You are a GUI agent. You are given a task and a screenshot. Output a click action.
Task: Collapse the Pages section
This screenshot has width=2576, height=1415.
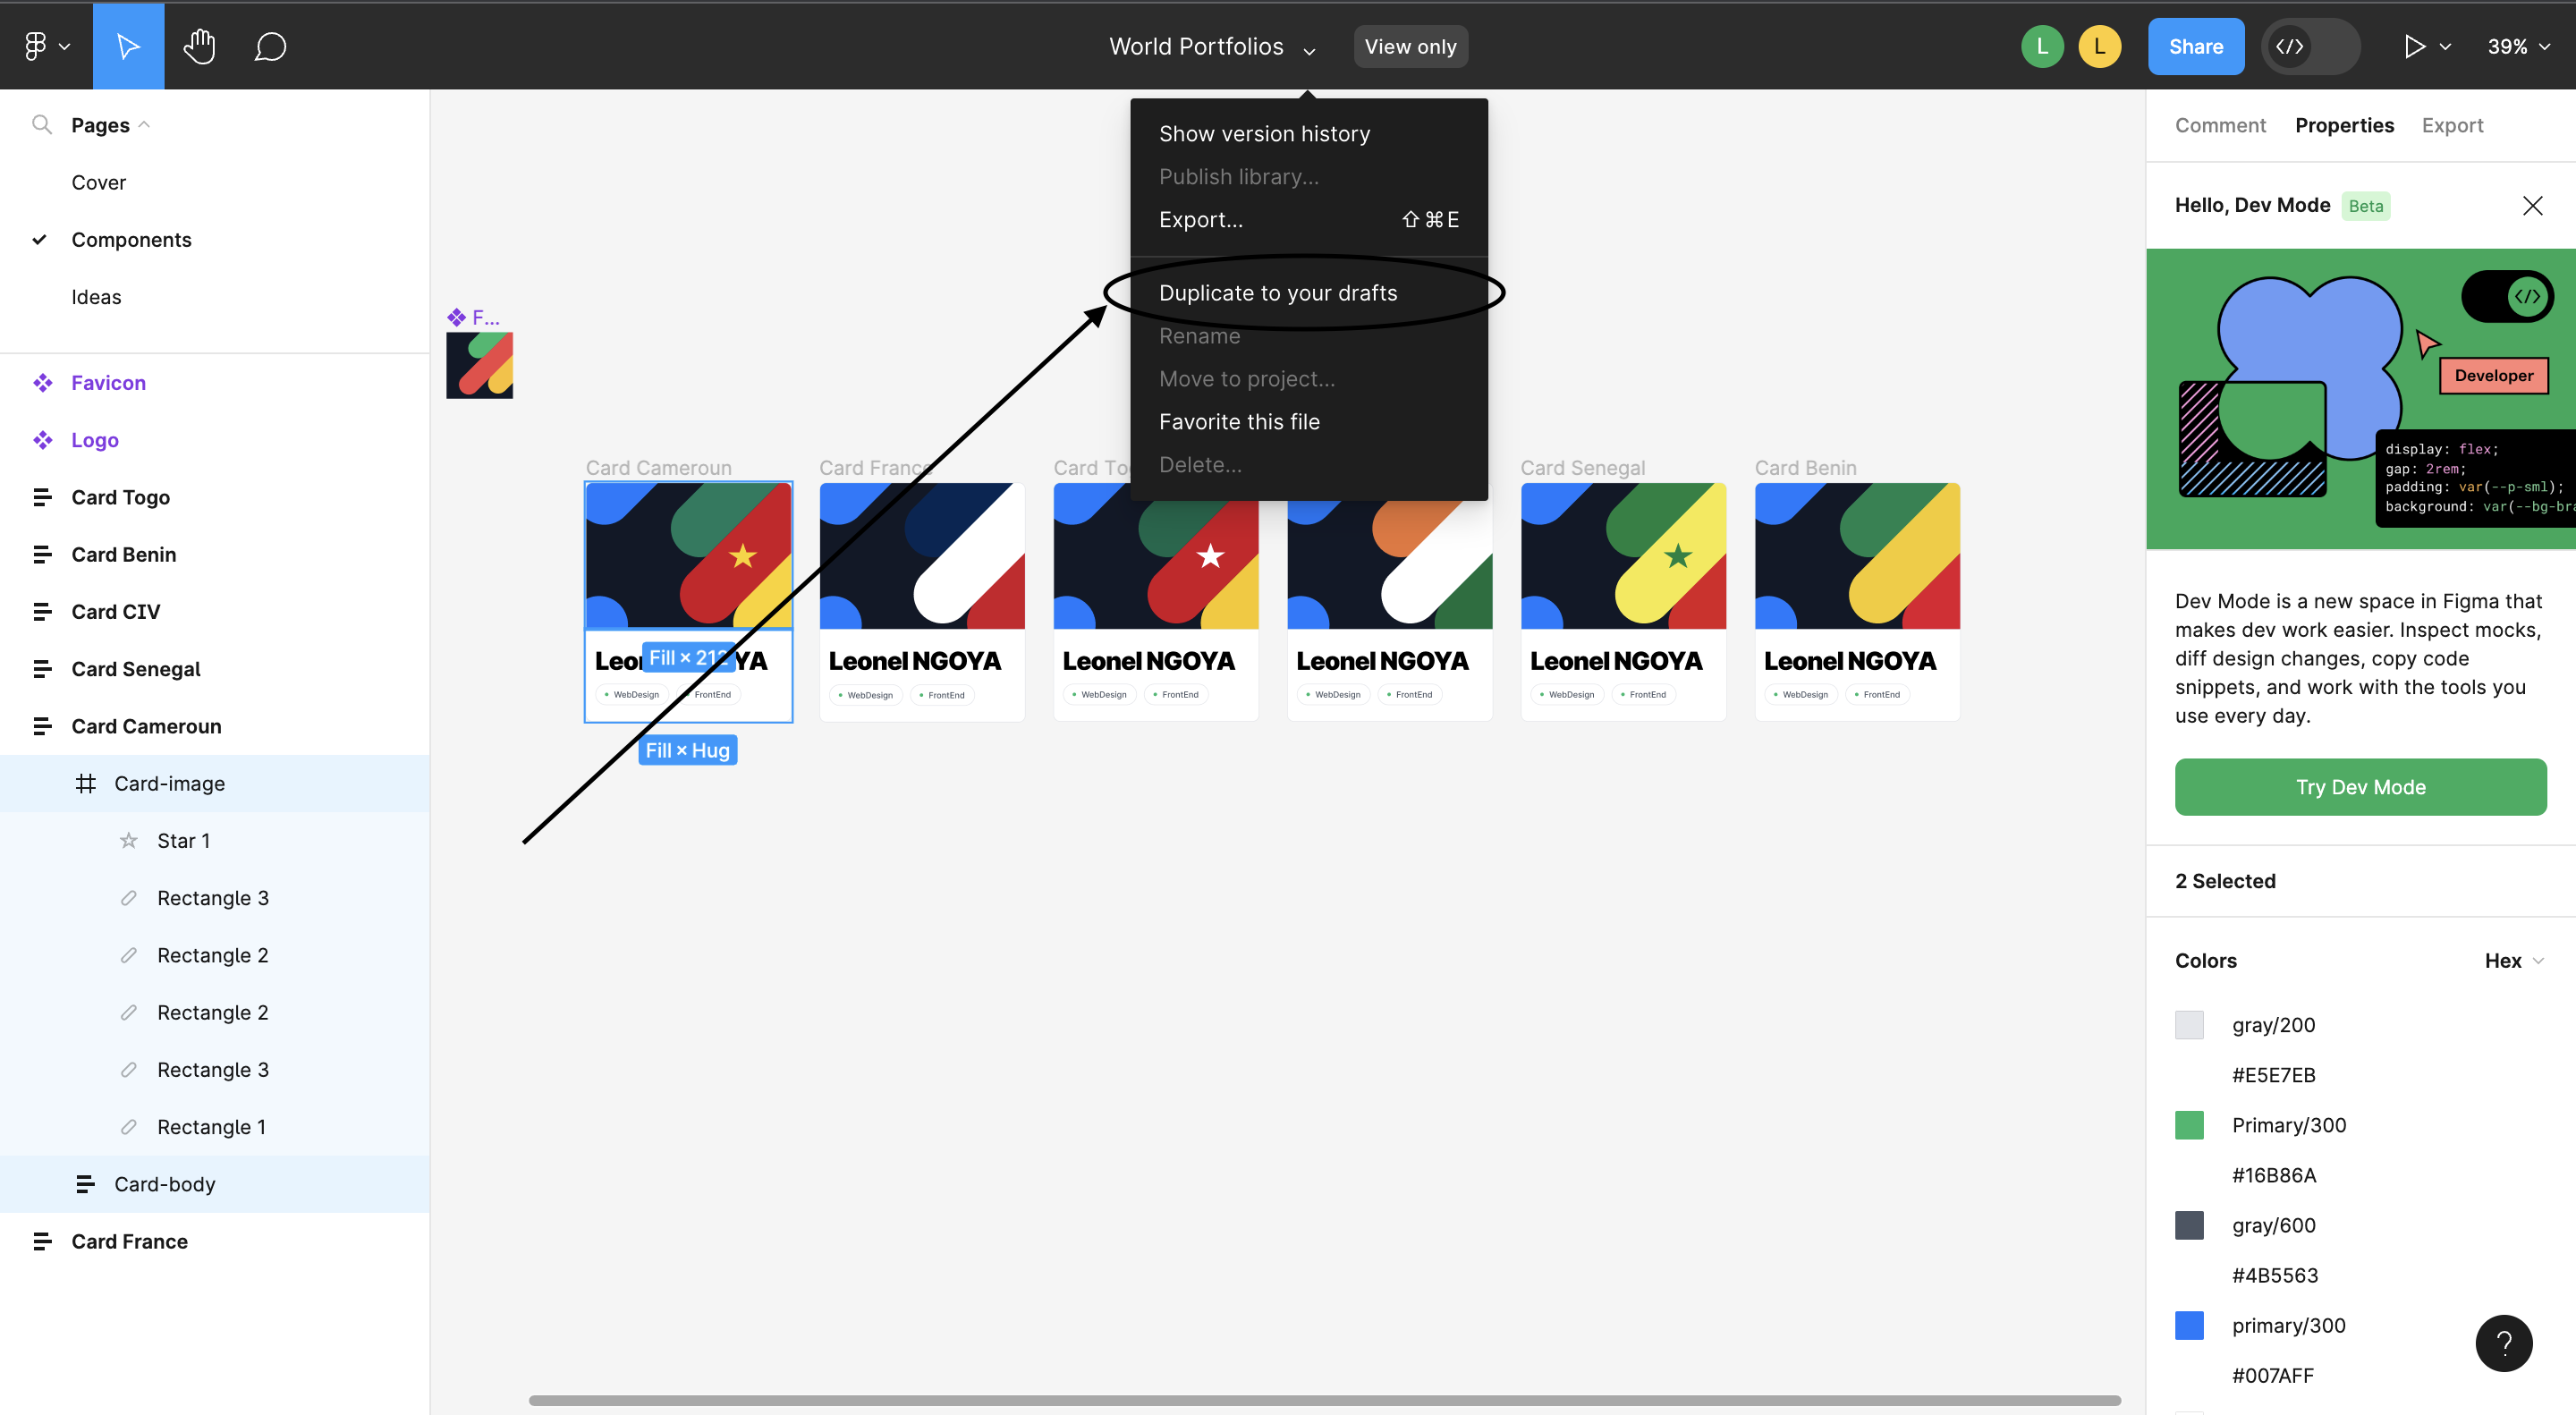click(x=145, y=124)
